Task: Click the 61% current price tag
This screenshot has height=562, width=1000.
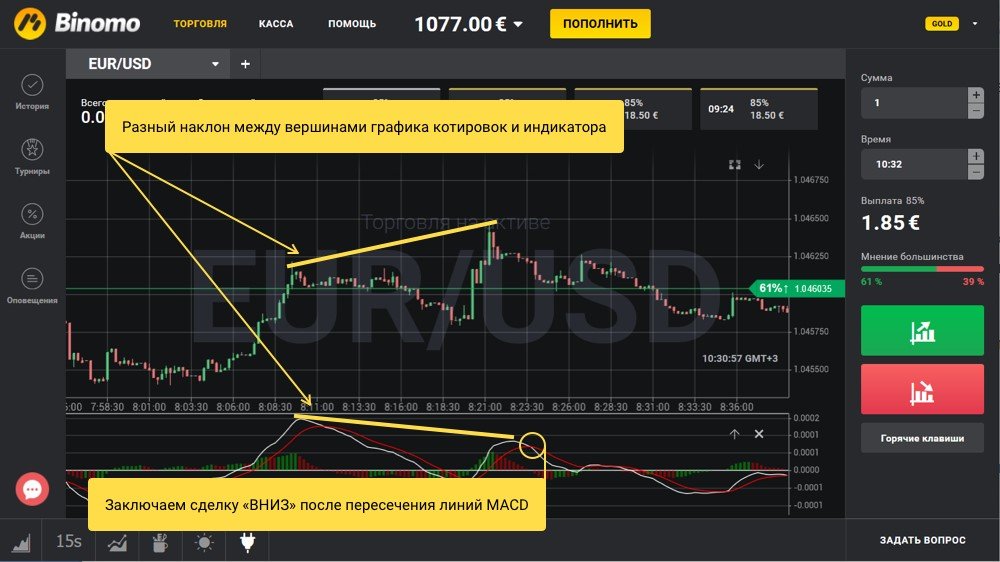Action: click(797, 288)
